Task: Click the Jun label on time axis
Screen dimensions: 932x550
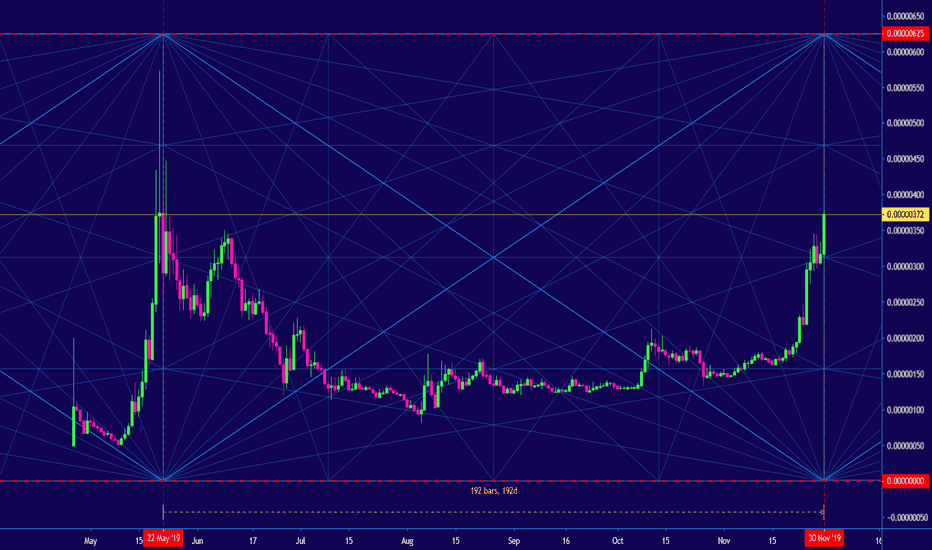Action: (197, 541)
